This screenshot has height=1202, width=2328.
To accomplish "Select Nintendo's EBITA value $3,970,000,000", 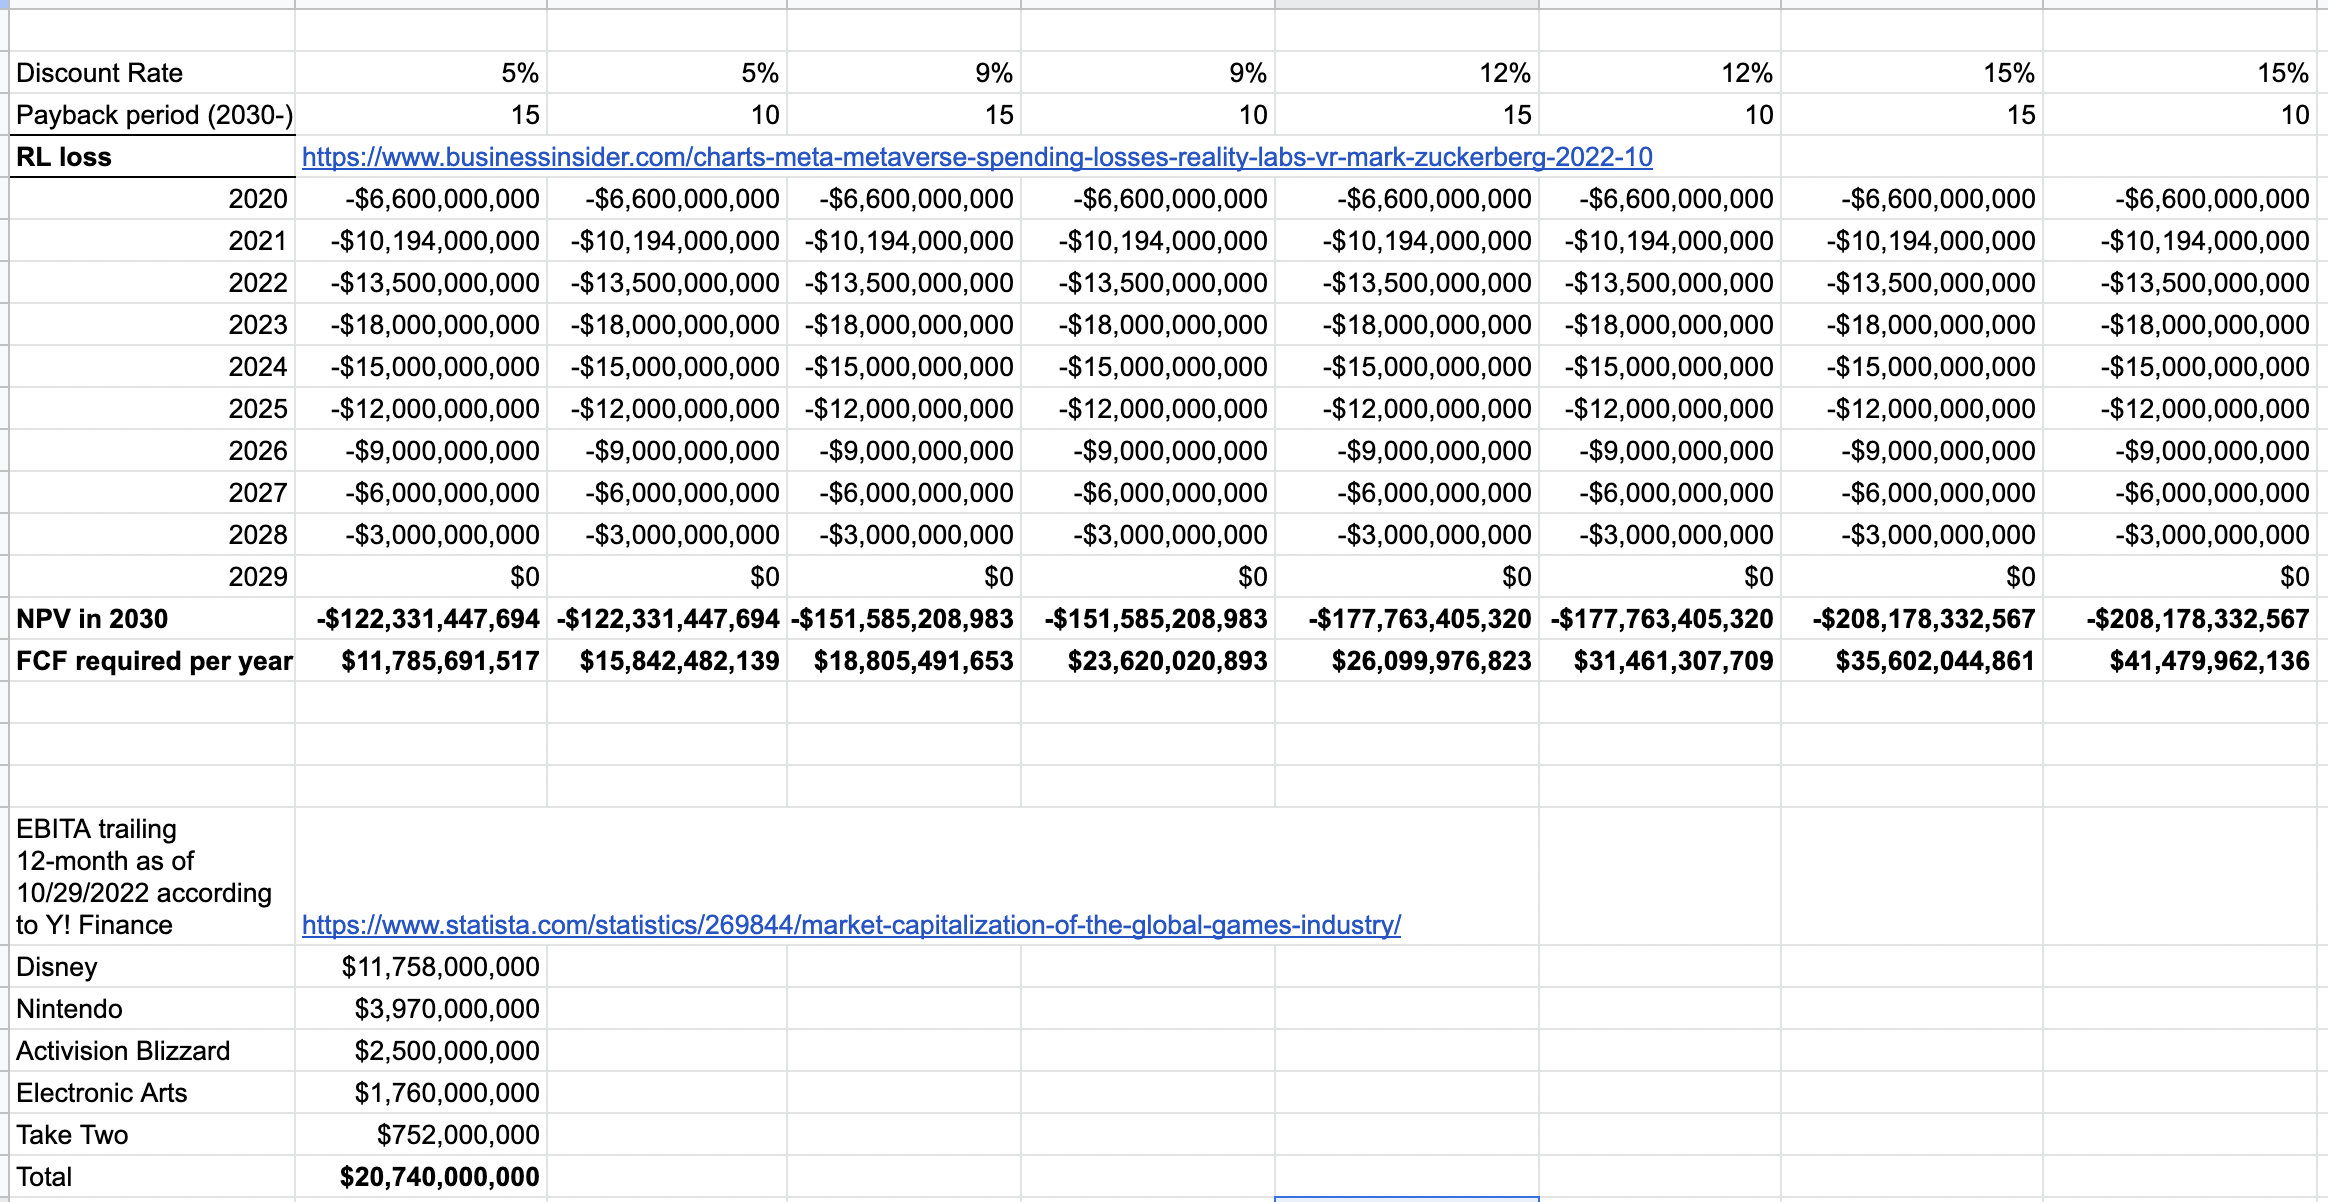I will point(421,1009).
